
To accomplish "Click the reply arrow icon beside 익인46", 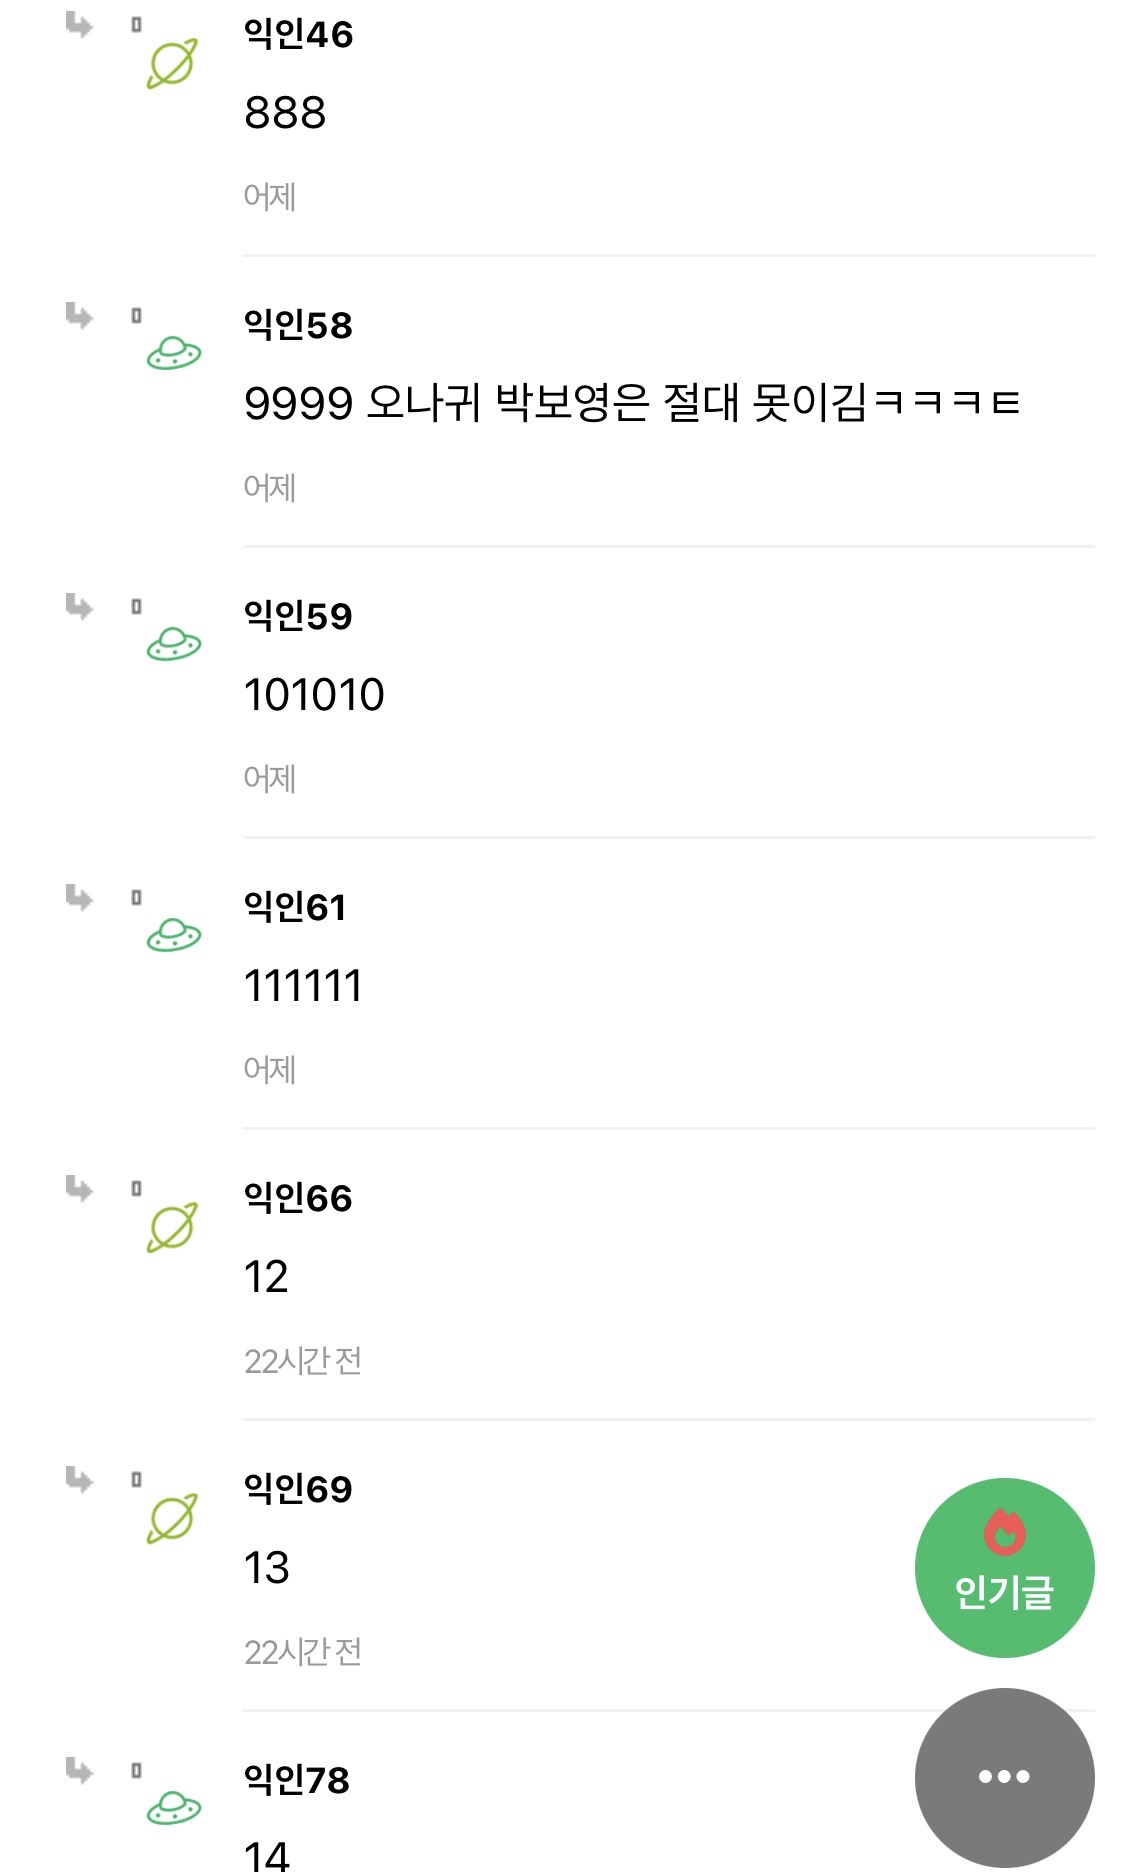I will point(79,25).
